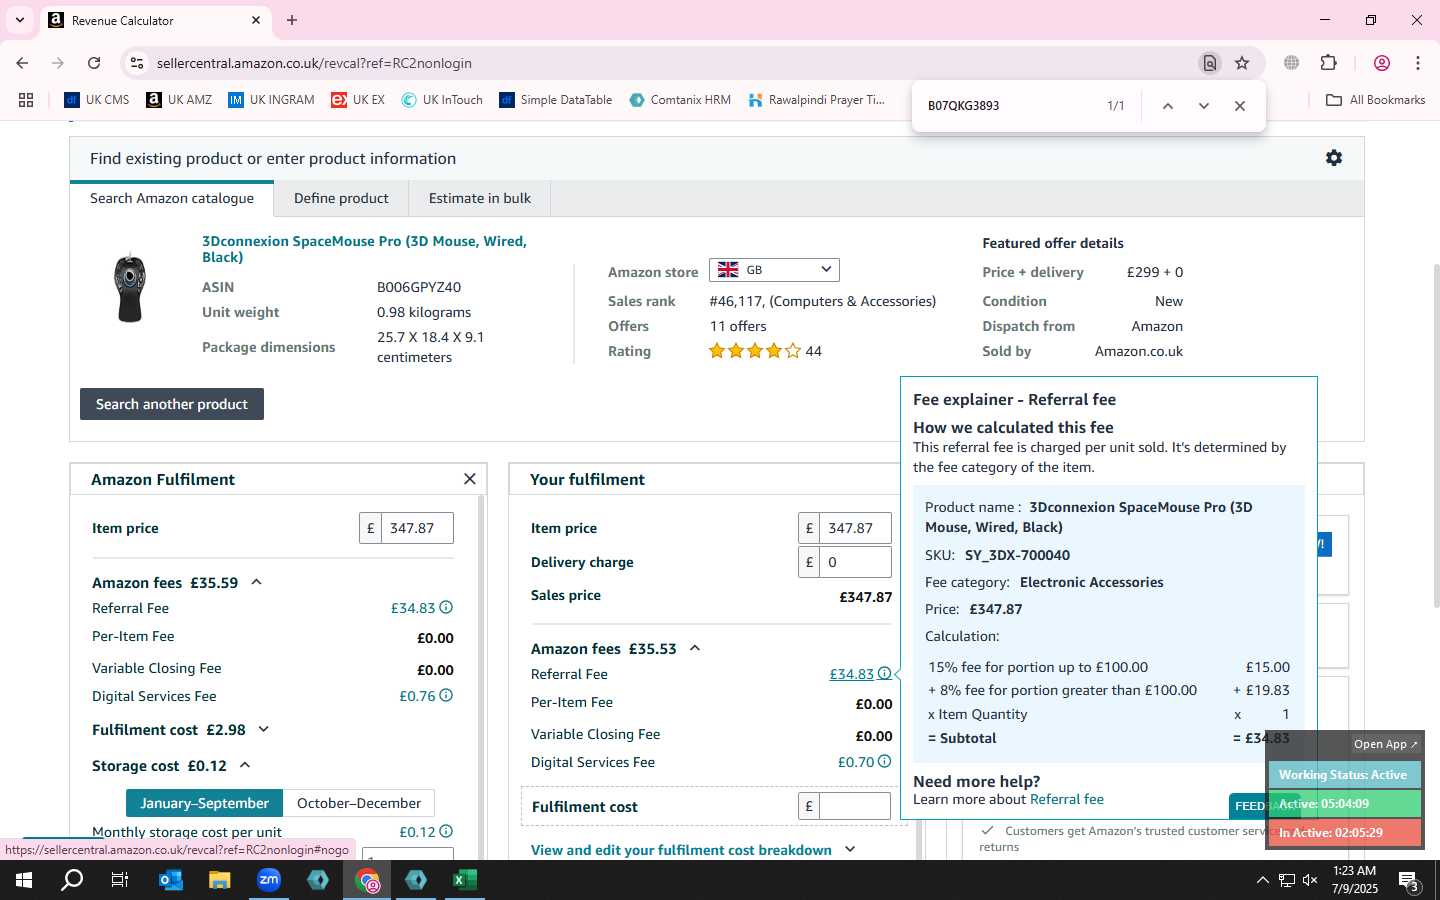Image resolution: width=1440 pixels, height=900 pixels.
Task: Open Windows taskbar search
Action: tap(72, 880)
